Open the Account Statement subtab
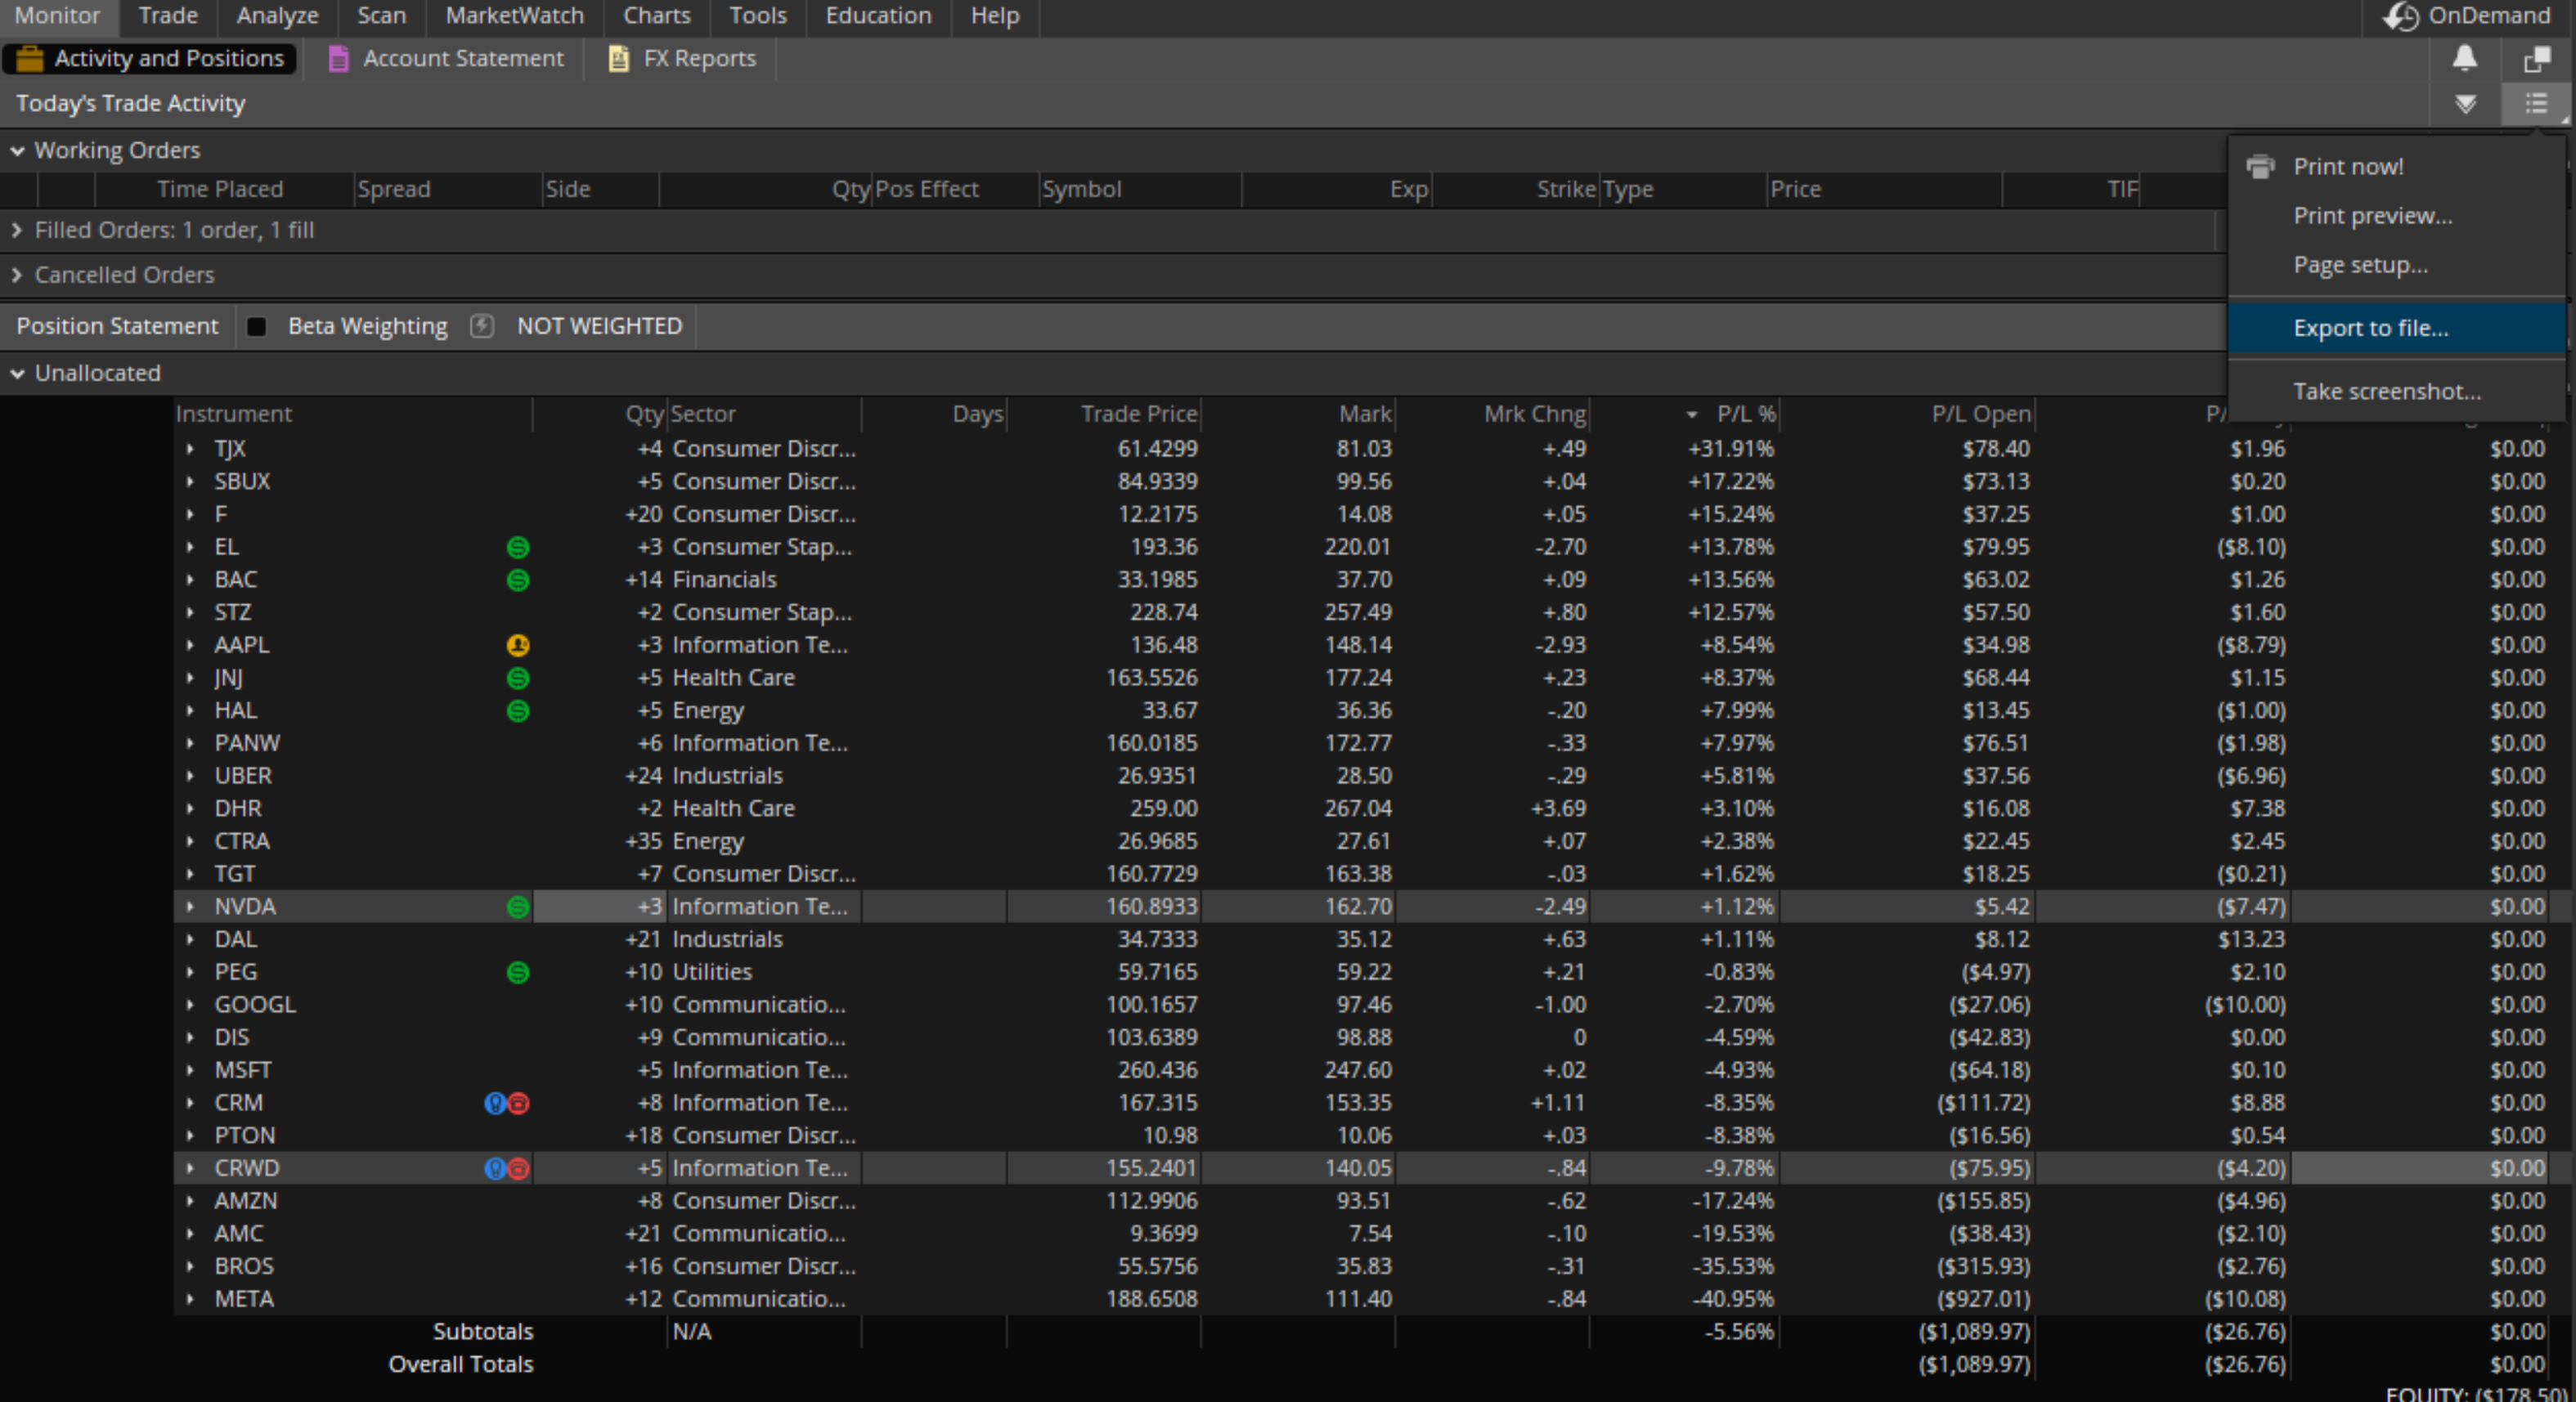This screenshot has width=2576, height=1402. pos(445,59)
